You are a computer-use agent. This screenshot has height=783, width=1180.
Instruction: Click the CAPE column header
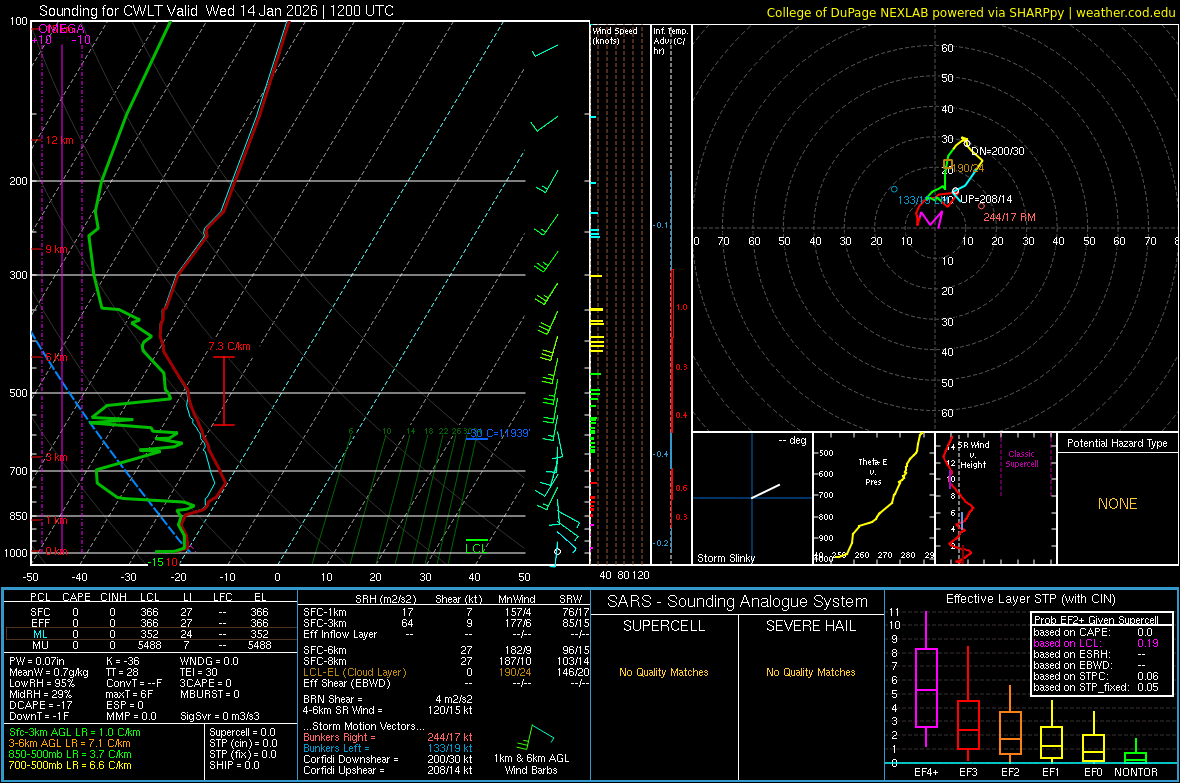76,597
